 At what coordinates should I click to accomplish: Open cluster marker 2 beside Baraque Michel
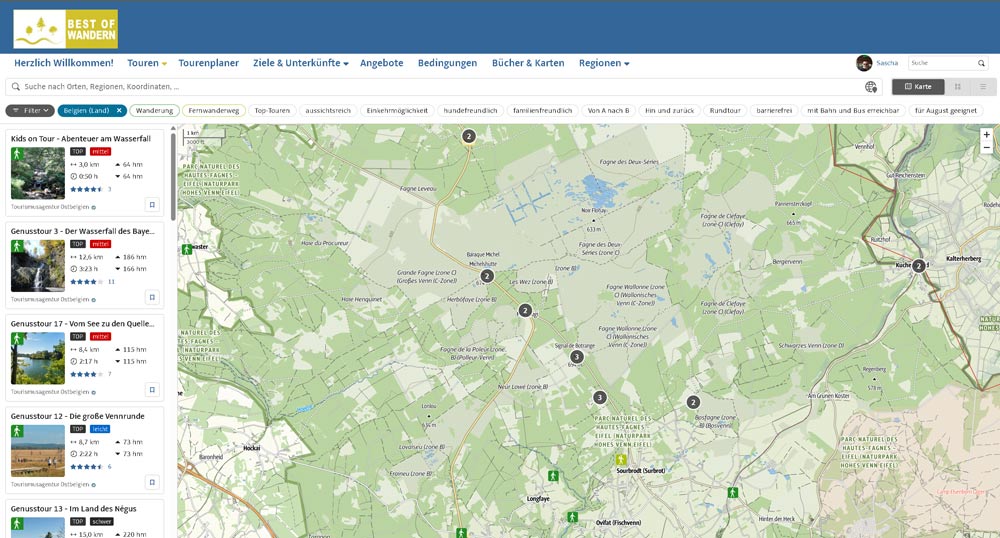pyautogui.click(x=487, y=276)
